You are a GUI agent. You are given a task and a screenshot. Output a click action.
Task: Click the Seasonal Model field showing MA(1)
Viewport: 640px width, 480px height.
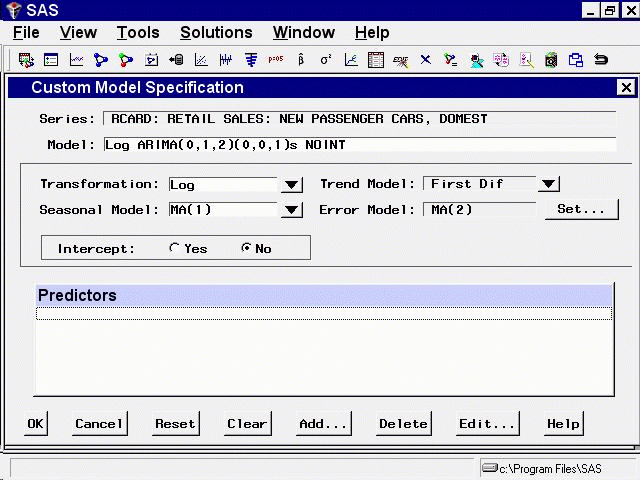223,210
